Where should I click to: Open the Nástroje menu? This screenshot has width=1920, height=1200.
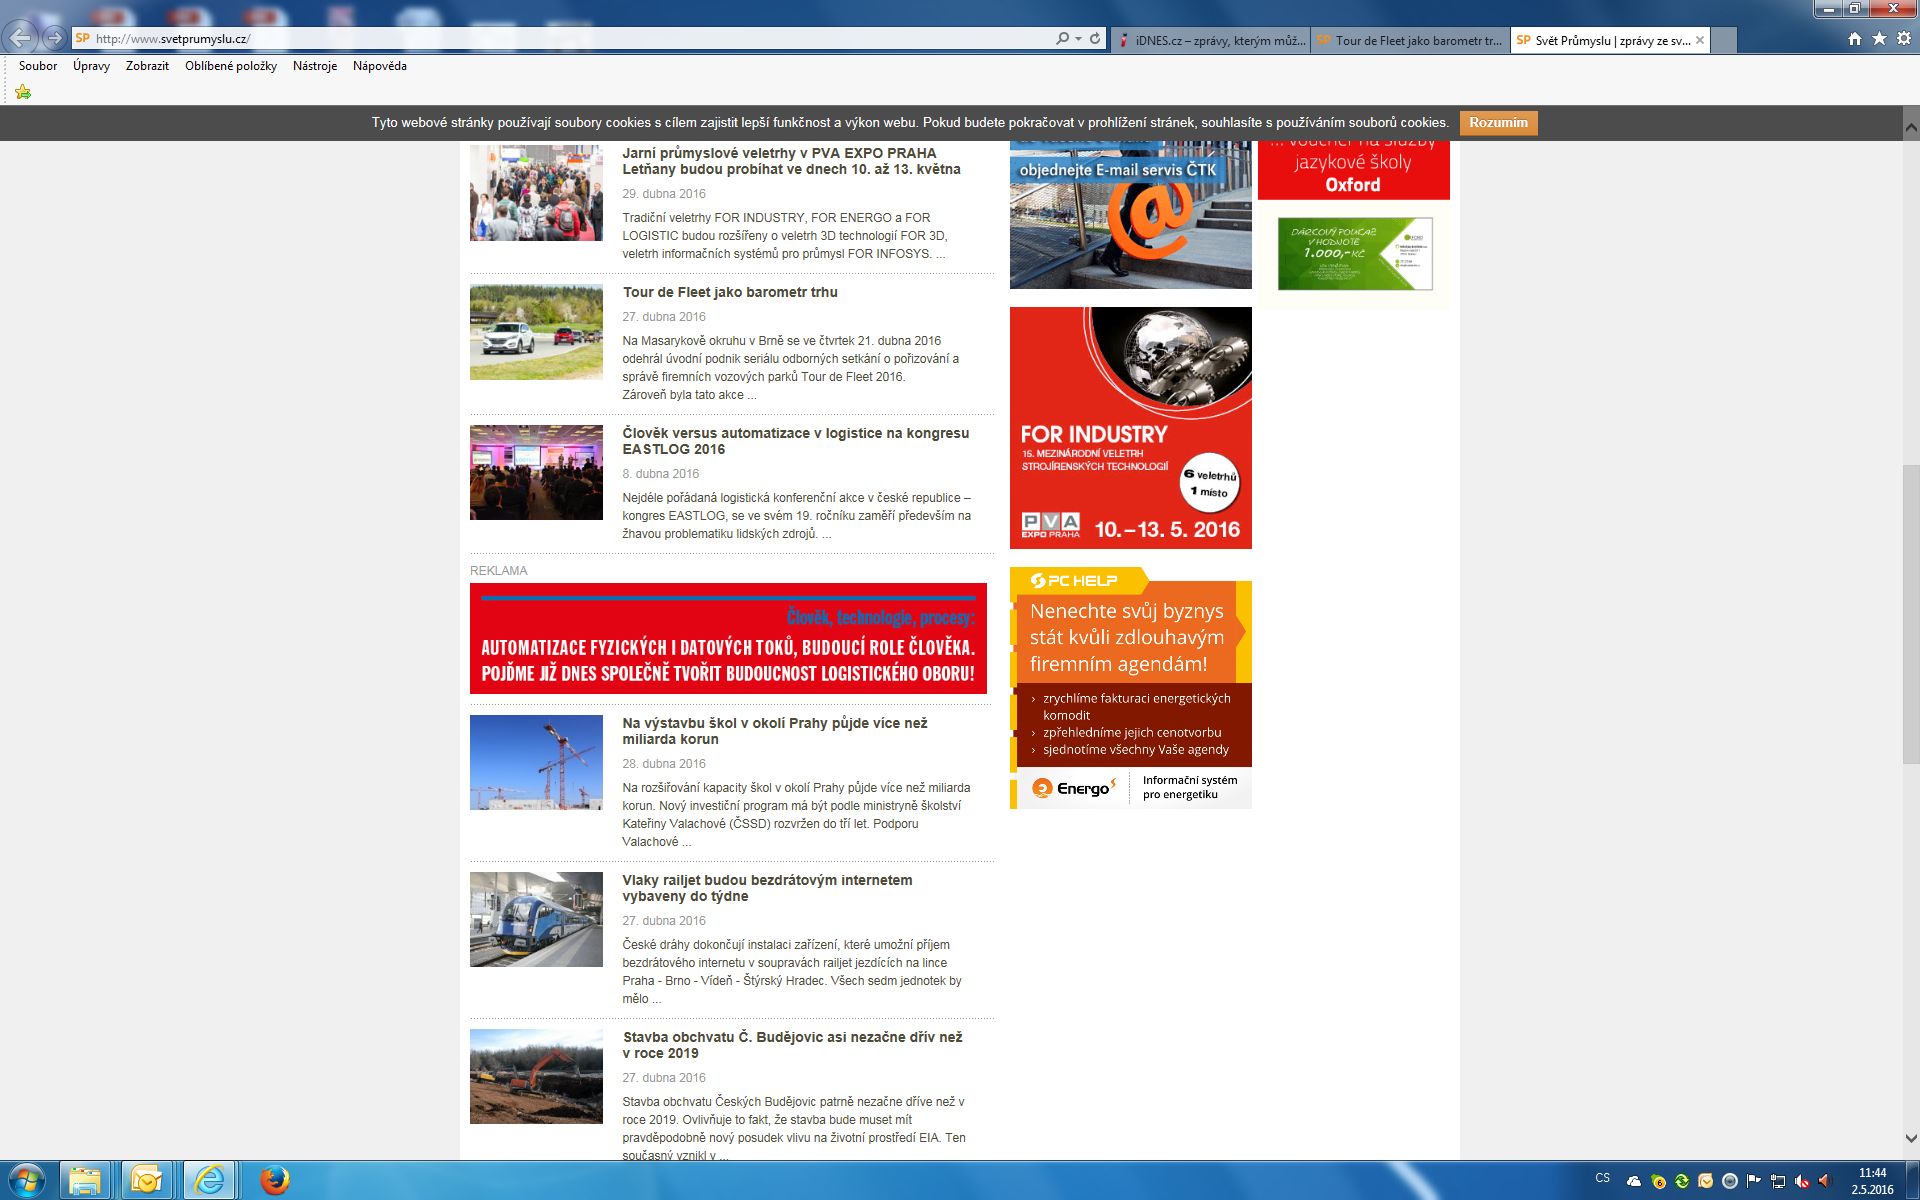click(315, 66)
